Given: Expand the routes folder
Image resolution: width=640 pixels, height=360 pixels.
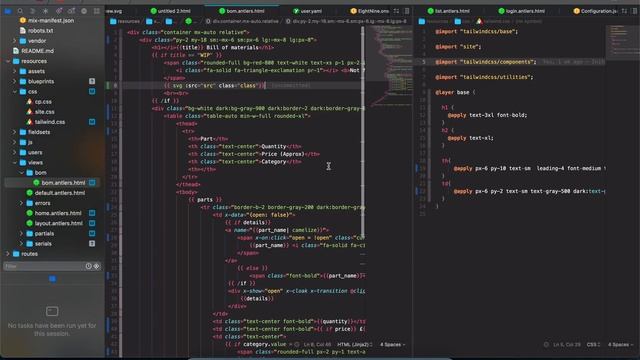Looking at the screenshot, I should point(8,254).
